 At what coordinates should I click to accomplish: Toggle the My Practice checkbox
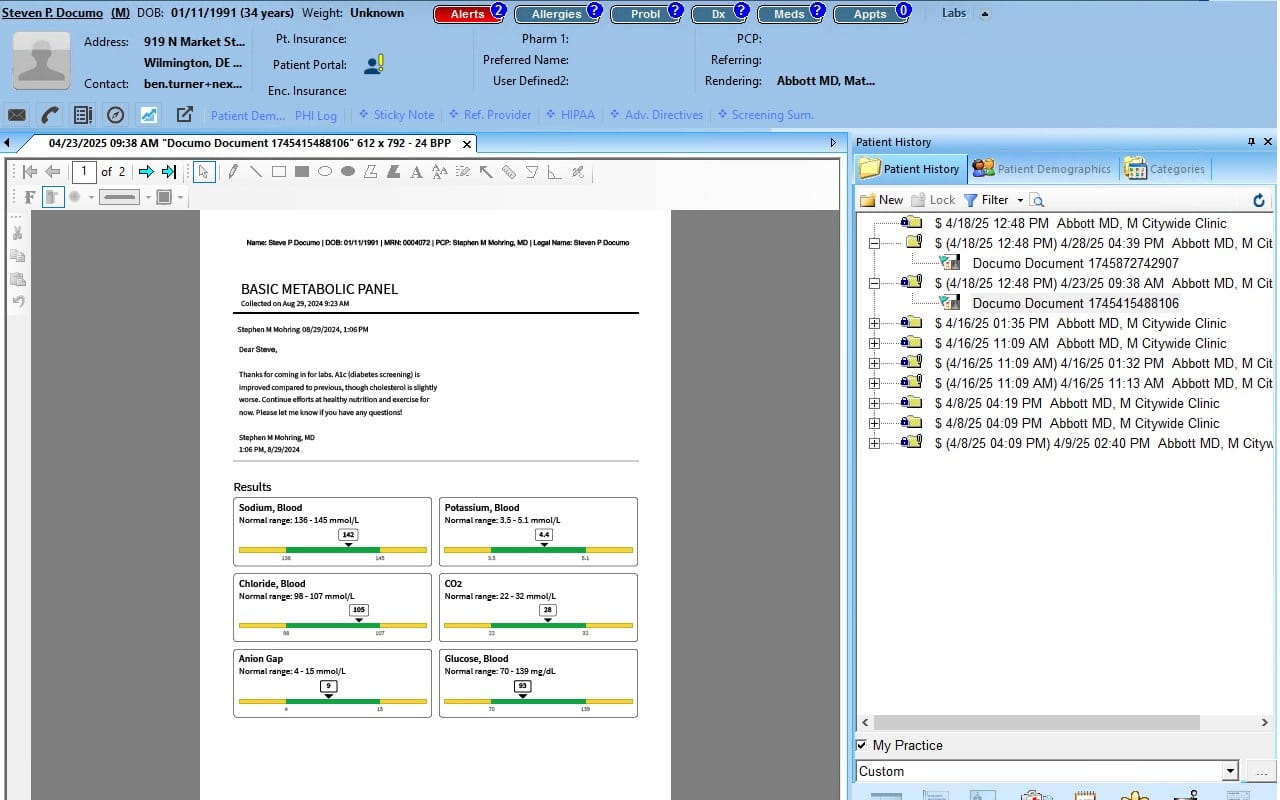[x=862, y=745]
